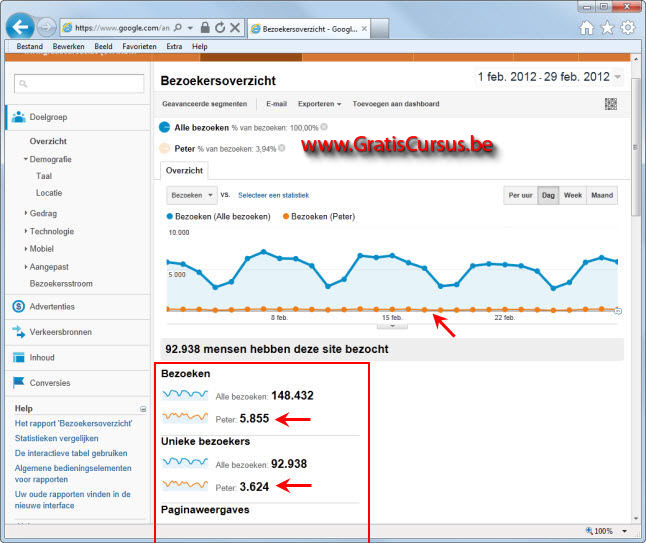Viewport: 646px width, 543px height.
Task: Expand the Technologie section
Action: pyautogui.click(x=26, y=231)
